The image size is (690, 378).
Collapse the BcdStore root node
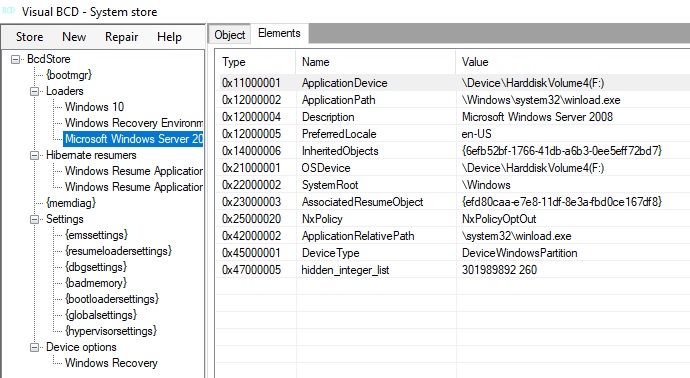pyautogui.click(x=15, y=59)
